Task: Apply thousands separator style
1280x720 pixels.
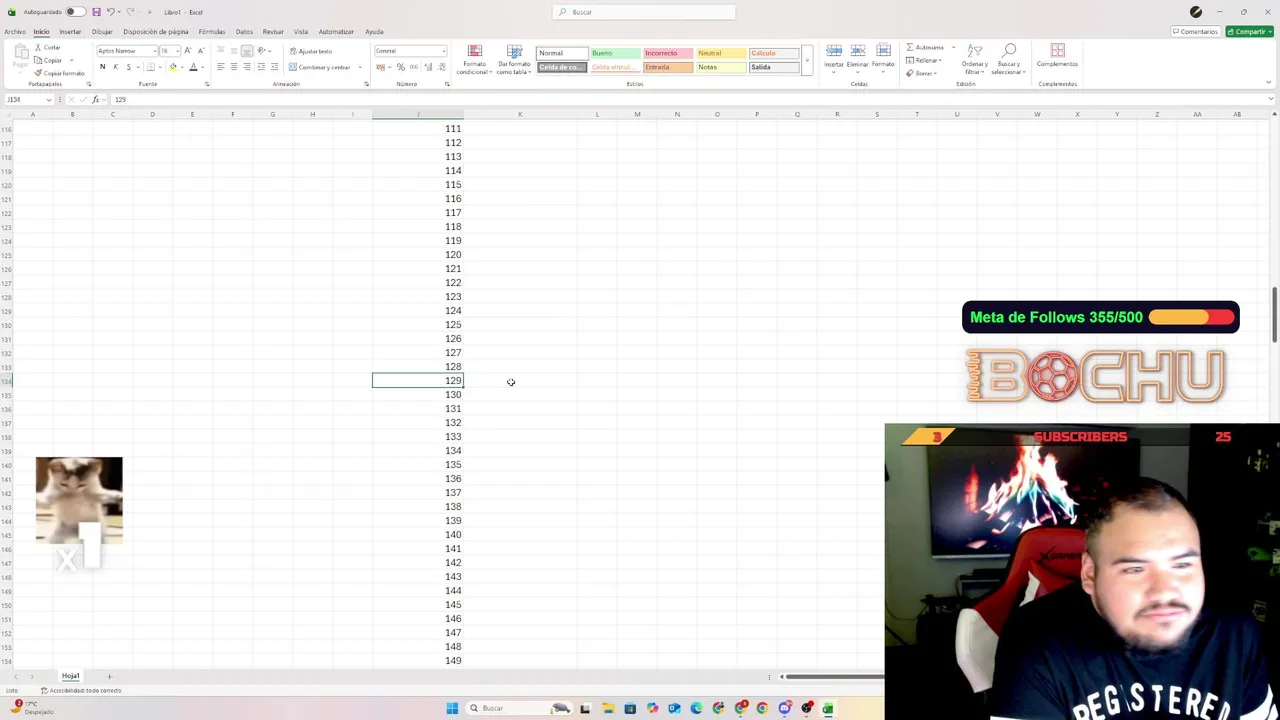Action: (x=413, y=67)
